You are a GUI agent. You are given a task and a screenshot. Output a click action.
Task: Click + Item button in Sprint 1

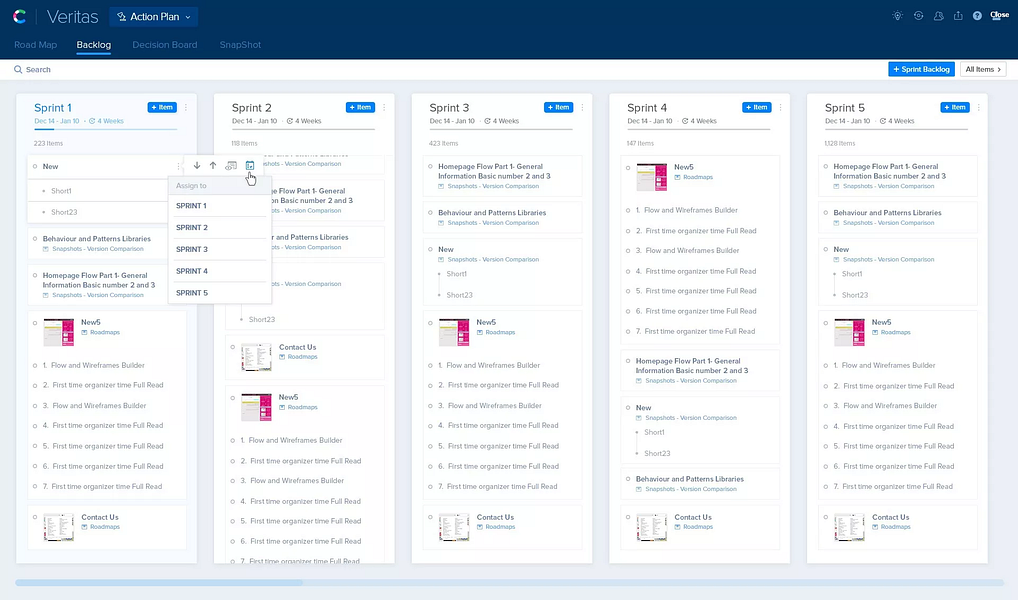point(162,107)
